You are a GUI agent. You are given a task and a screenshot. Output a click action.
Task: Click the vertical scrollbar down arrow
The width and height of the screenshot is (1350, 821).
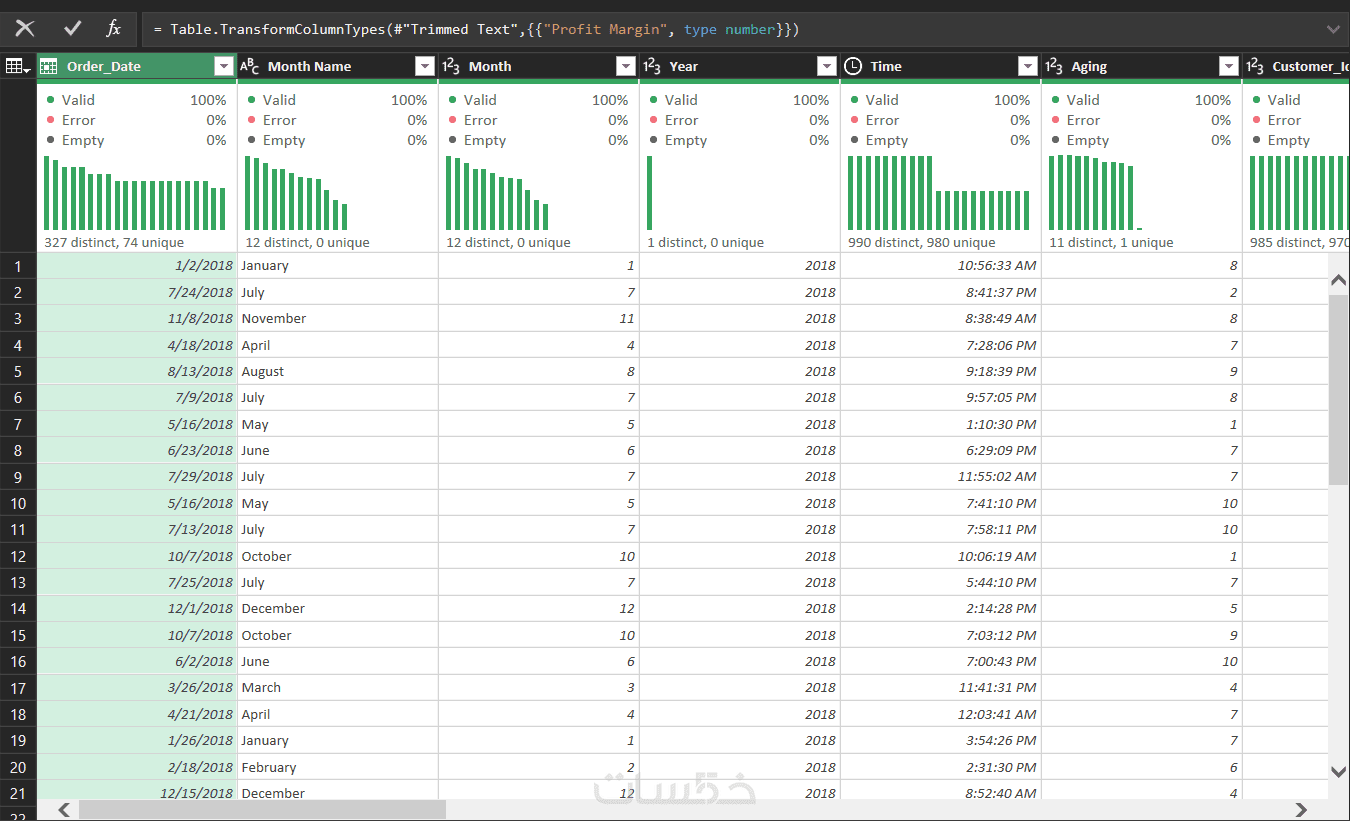1339,771
